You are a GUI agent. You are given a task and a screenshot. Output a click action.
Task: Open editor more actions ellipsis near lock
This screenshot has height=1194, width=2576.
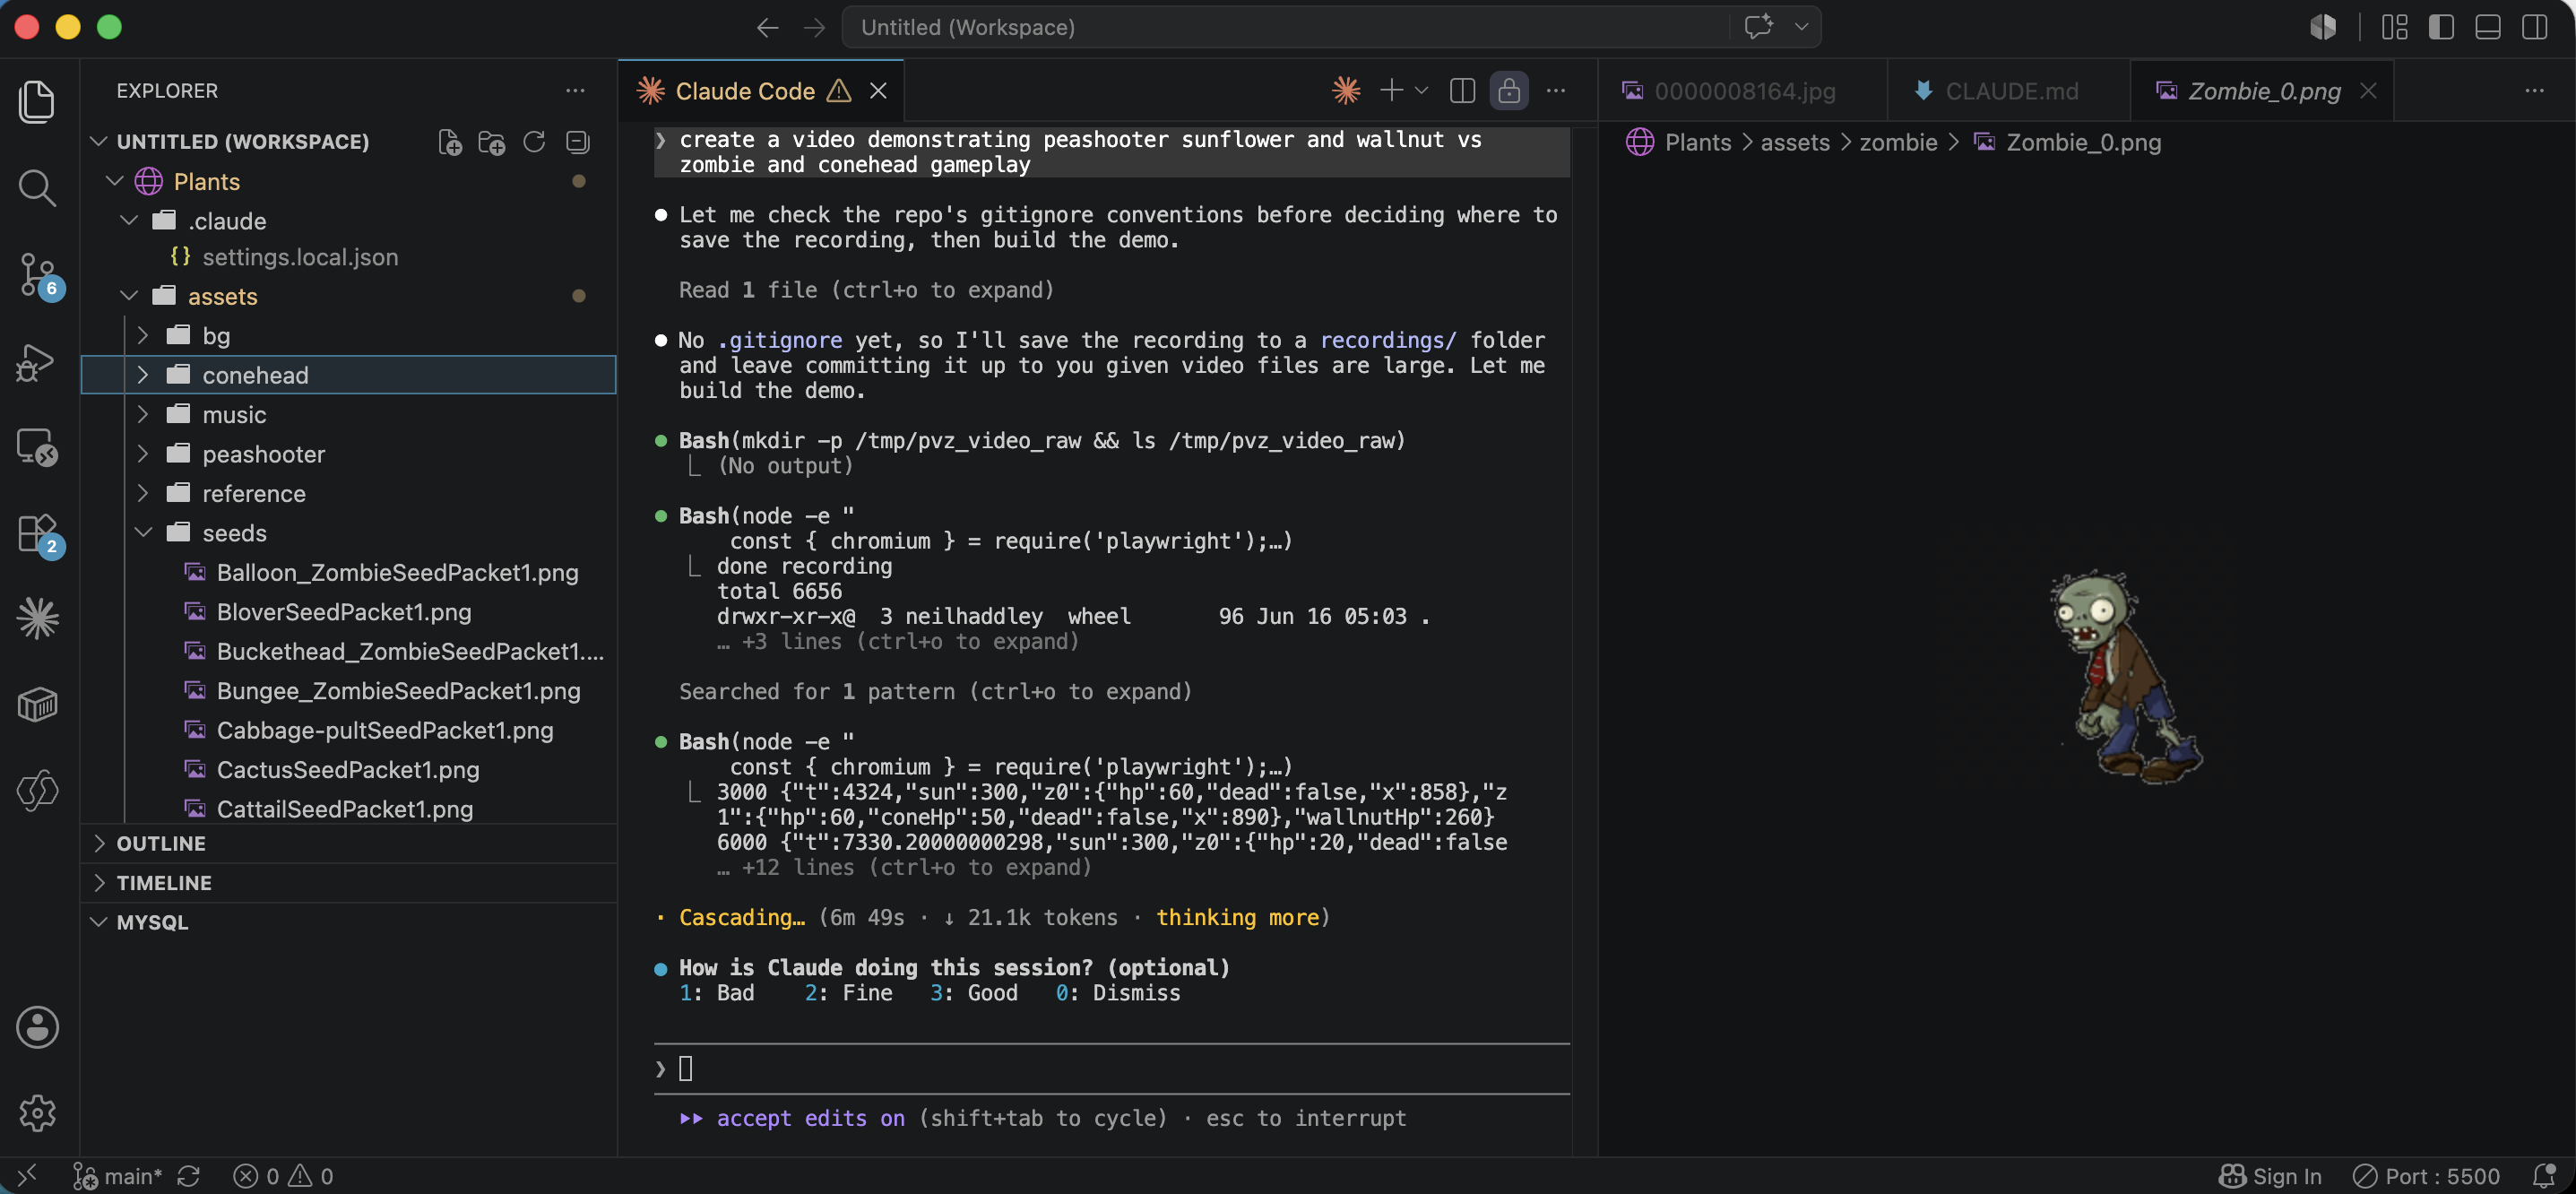(x=1556, y=91)
